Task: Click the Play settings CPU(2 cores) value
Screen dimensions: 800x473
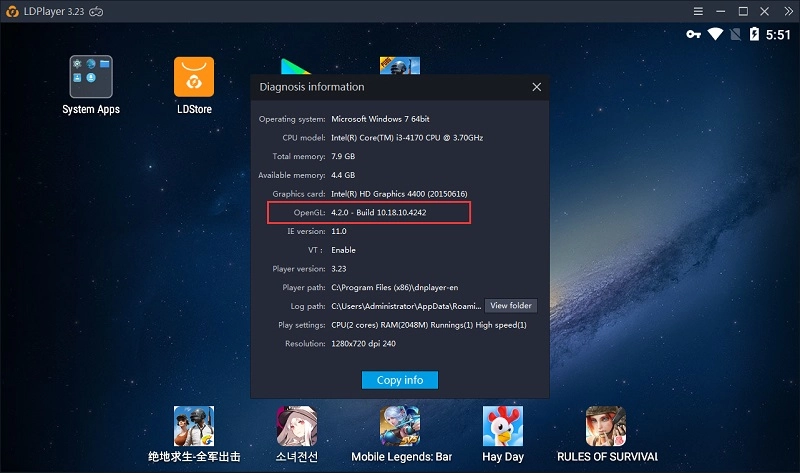Action: 429,325
